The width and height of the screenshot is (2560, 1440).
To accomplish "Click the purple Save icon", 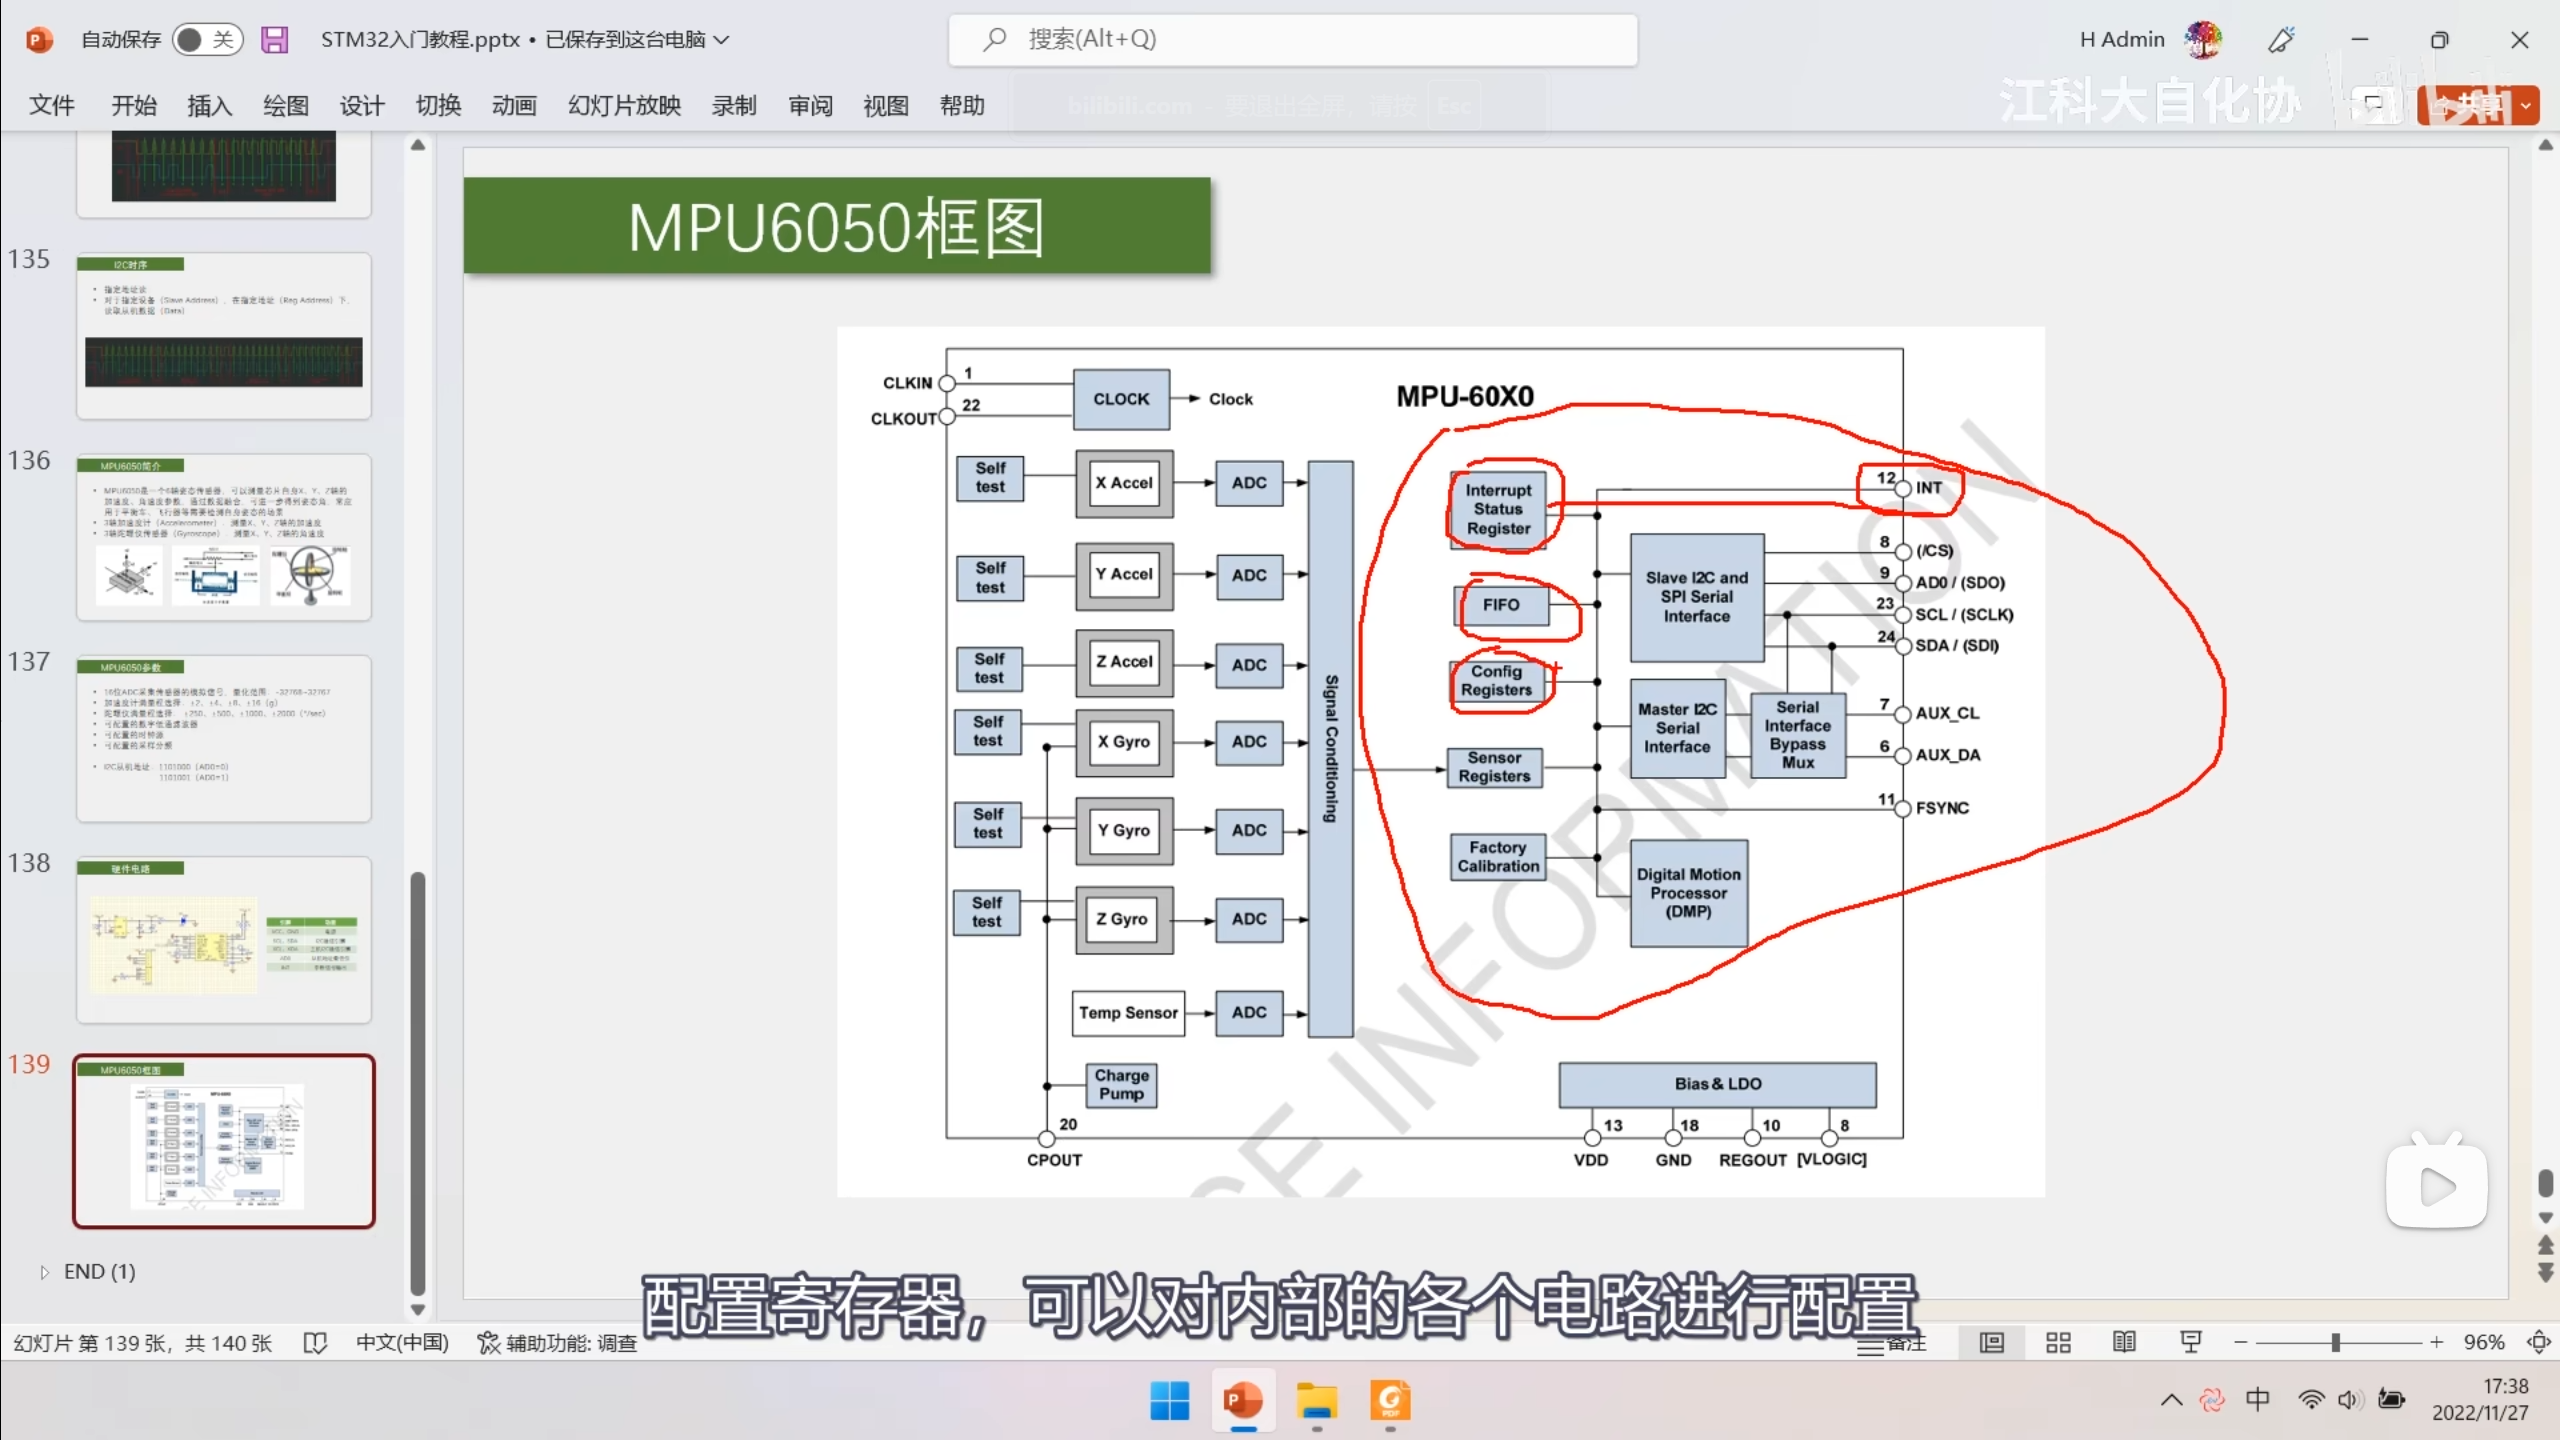I will coord(274,39).
